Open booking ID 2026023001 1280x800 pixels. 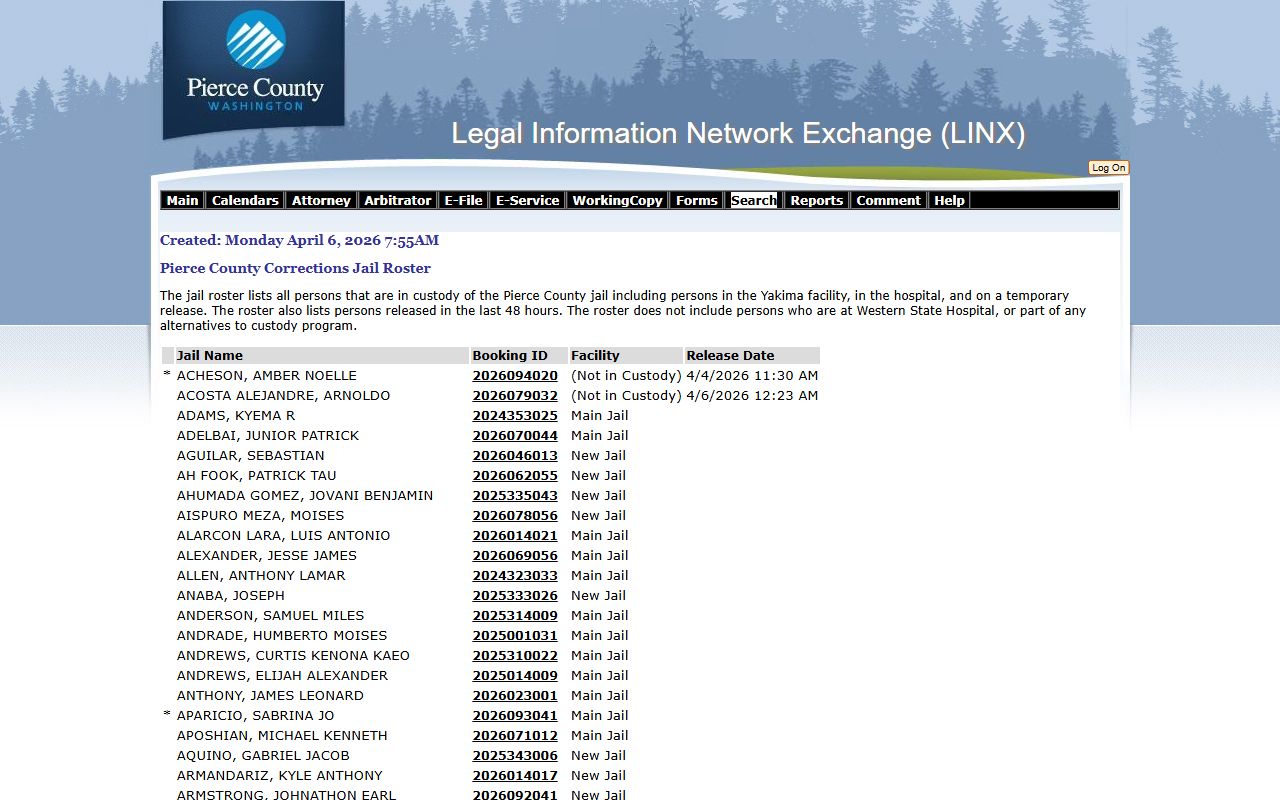515,696
